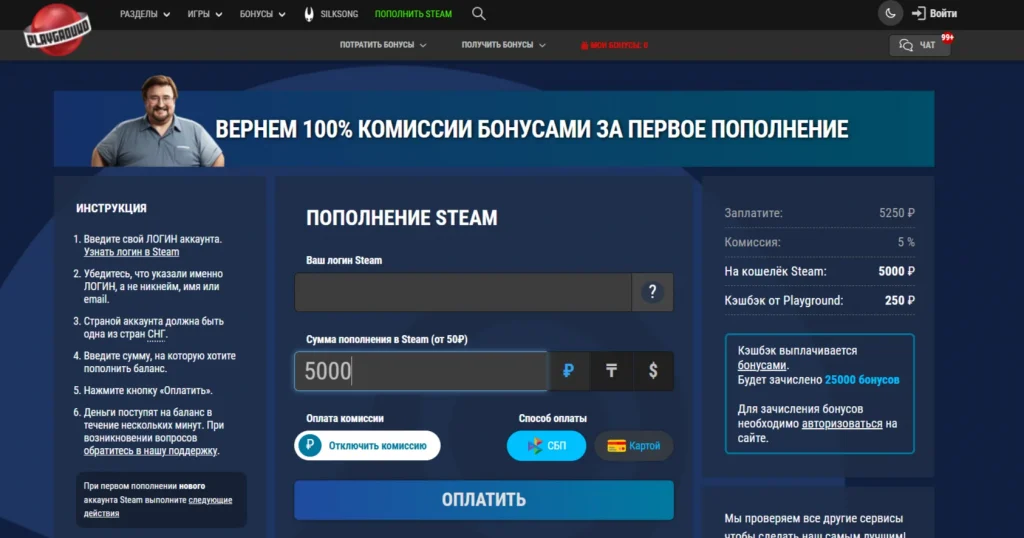The height and width of the screenshot is (538, 1024).
Task: Open the search magnifier icon
Action: point(479,14)
